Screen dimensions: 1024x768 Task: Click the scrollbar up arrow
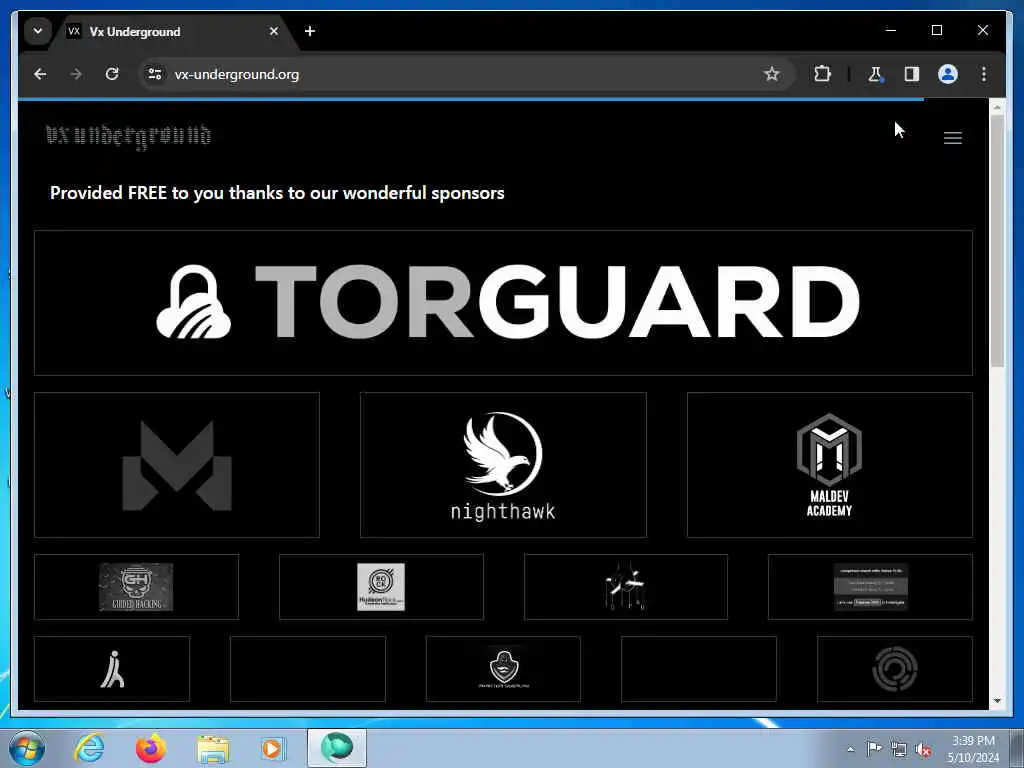pyautogui.click(x=997, y=106)
